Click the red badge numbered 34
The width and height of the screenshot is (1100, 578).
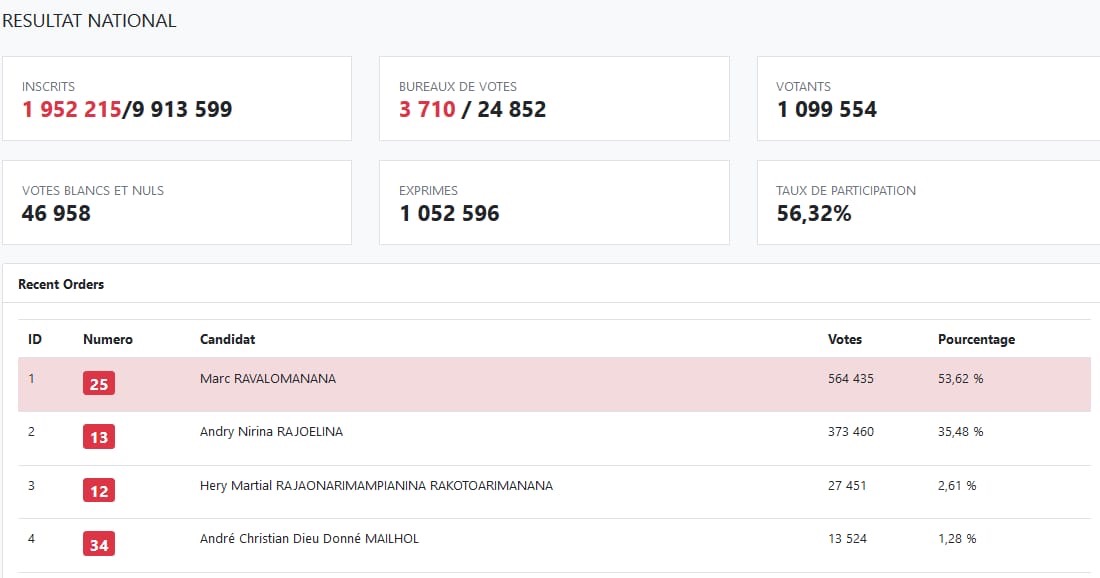(99, 544)
